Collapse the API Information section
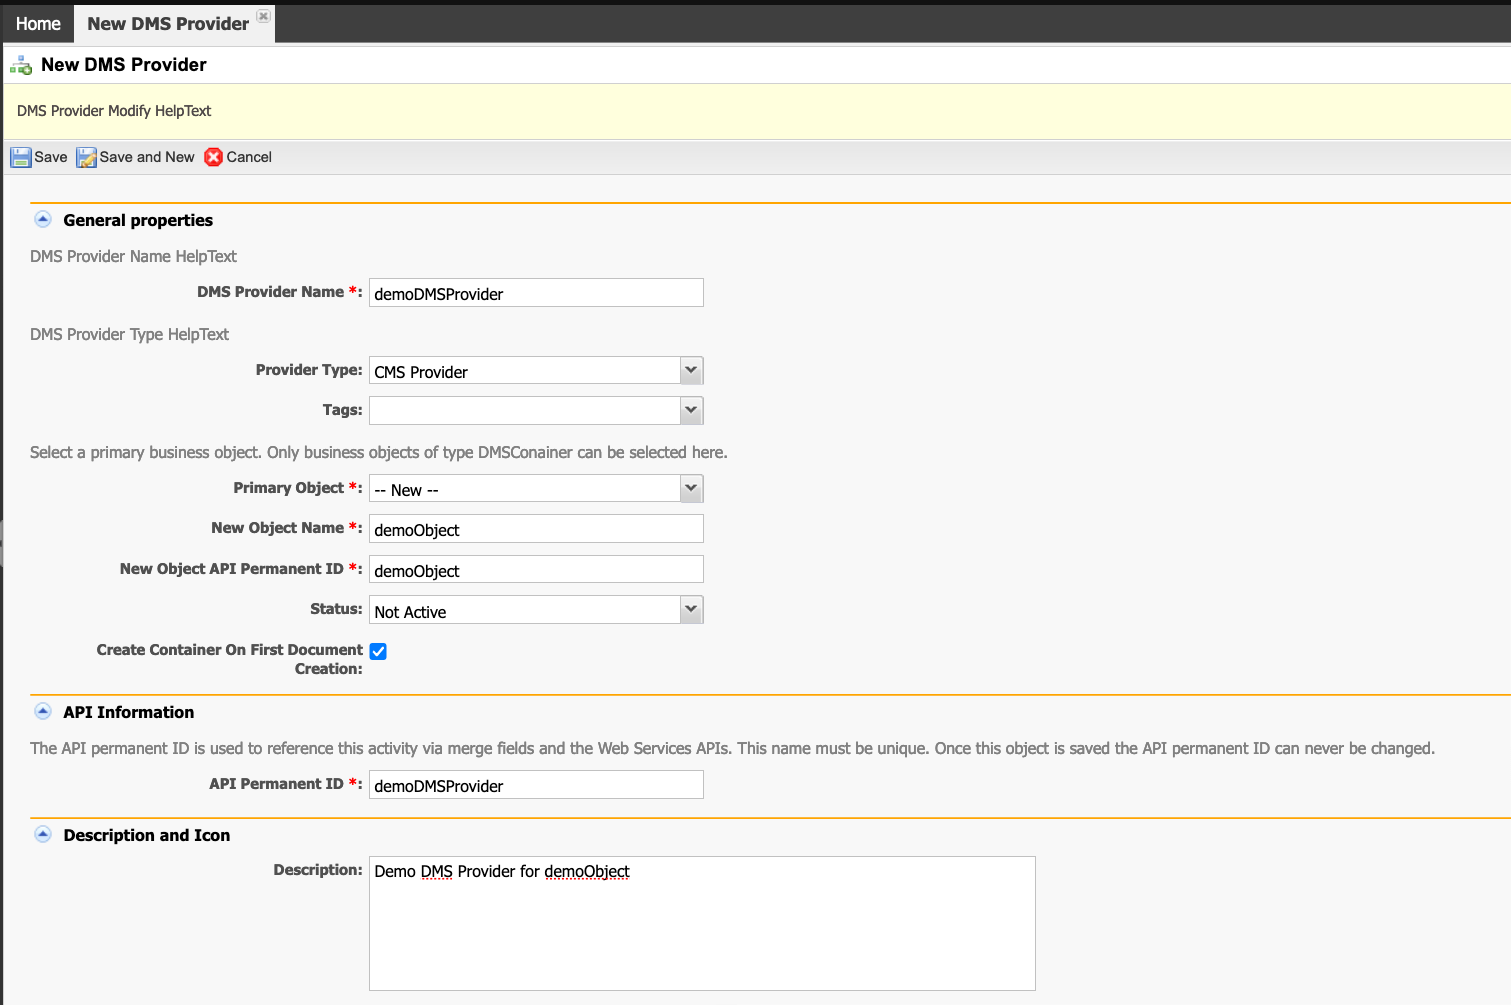The width and height of the screenshot is (1511, 1005). point(43,711)
